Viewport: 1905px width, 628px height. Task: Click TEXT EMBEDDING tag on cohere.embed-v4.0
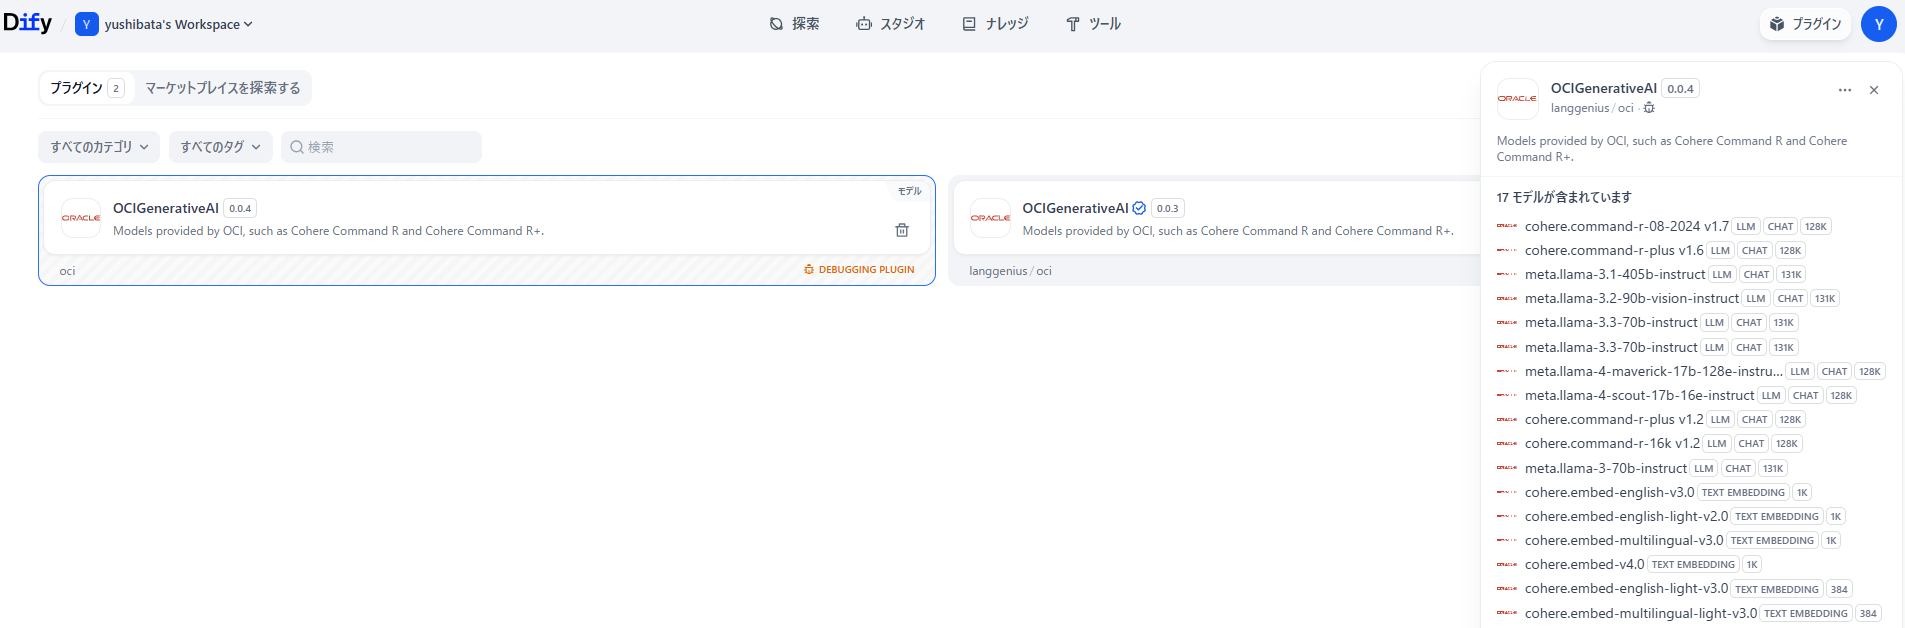tap(1693, 565)
